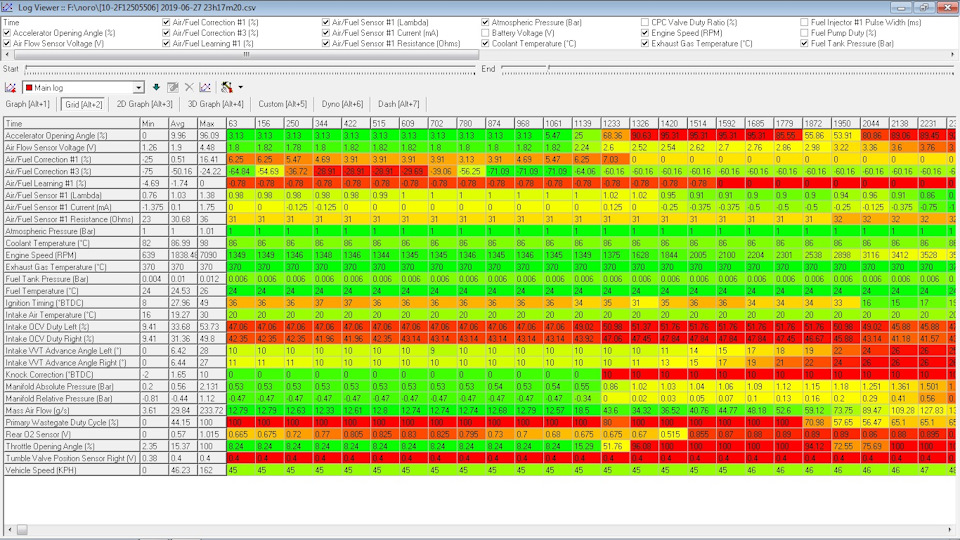960x540 pixels.
Task: Select the Rear O2 Sensor (V) row label
Action: [72, 434]
